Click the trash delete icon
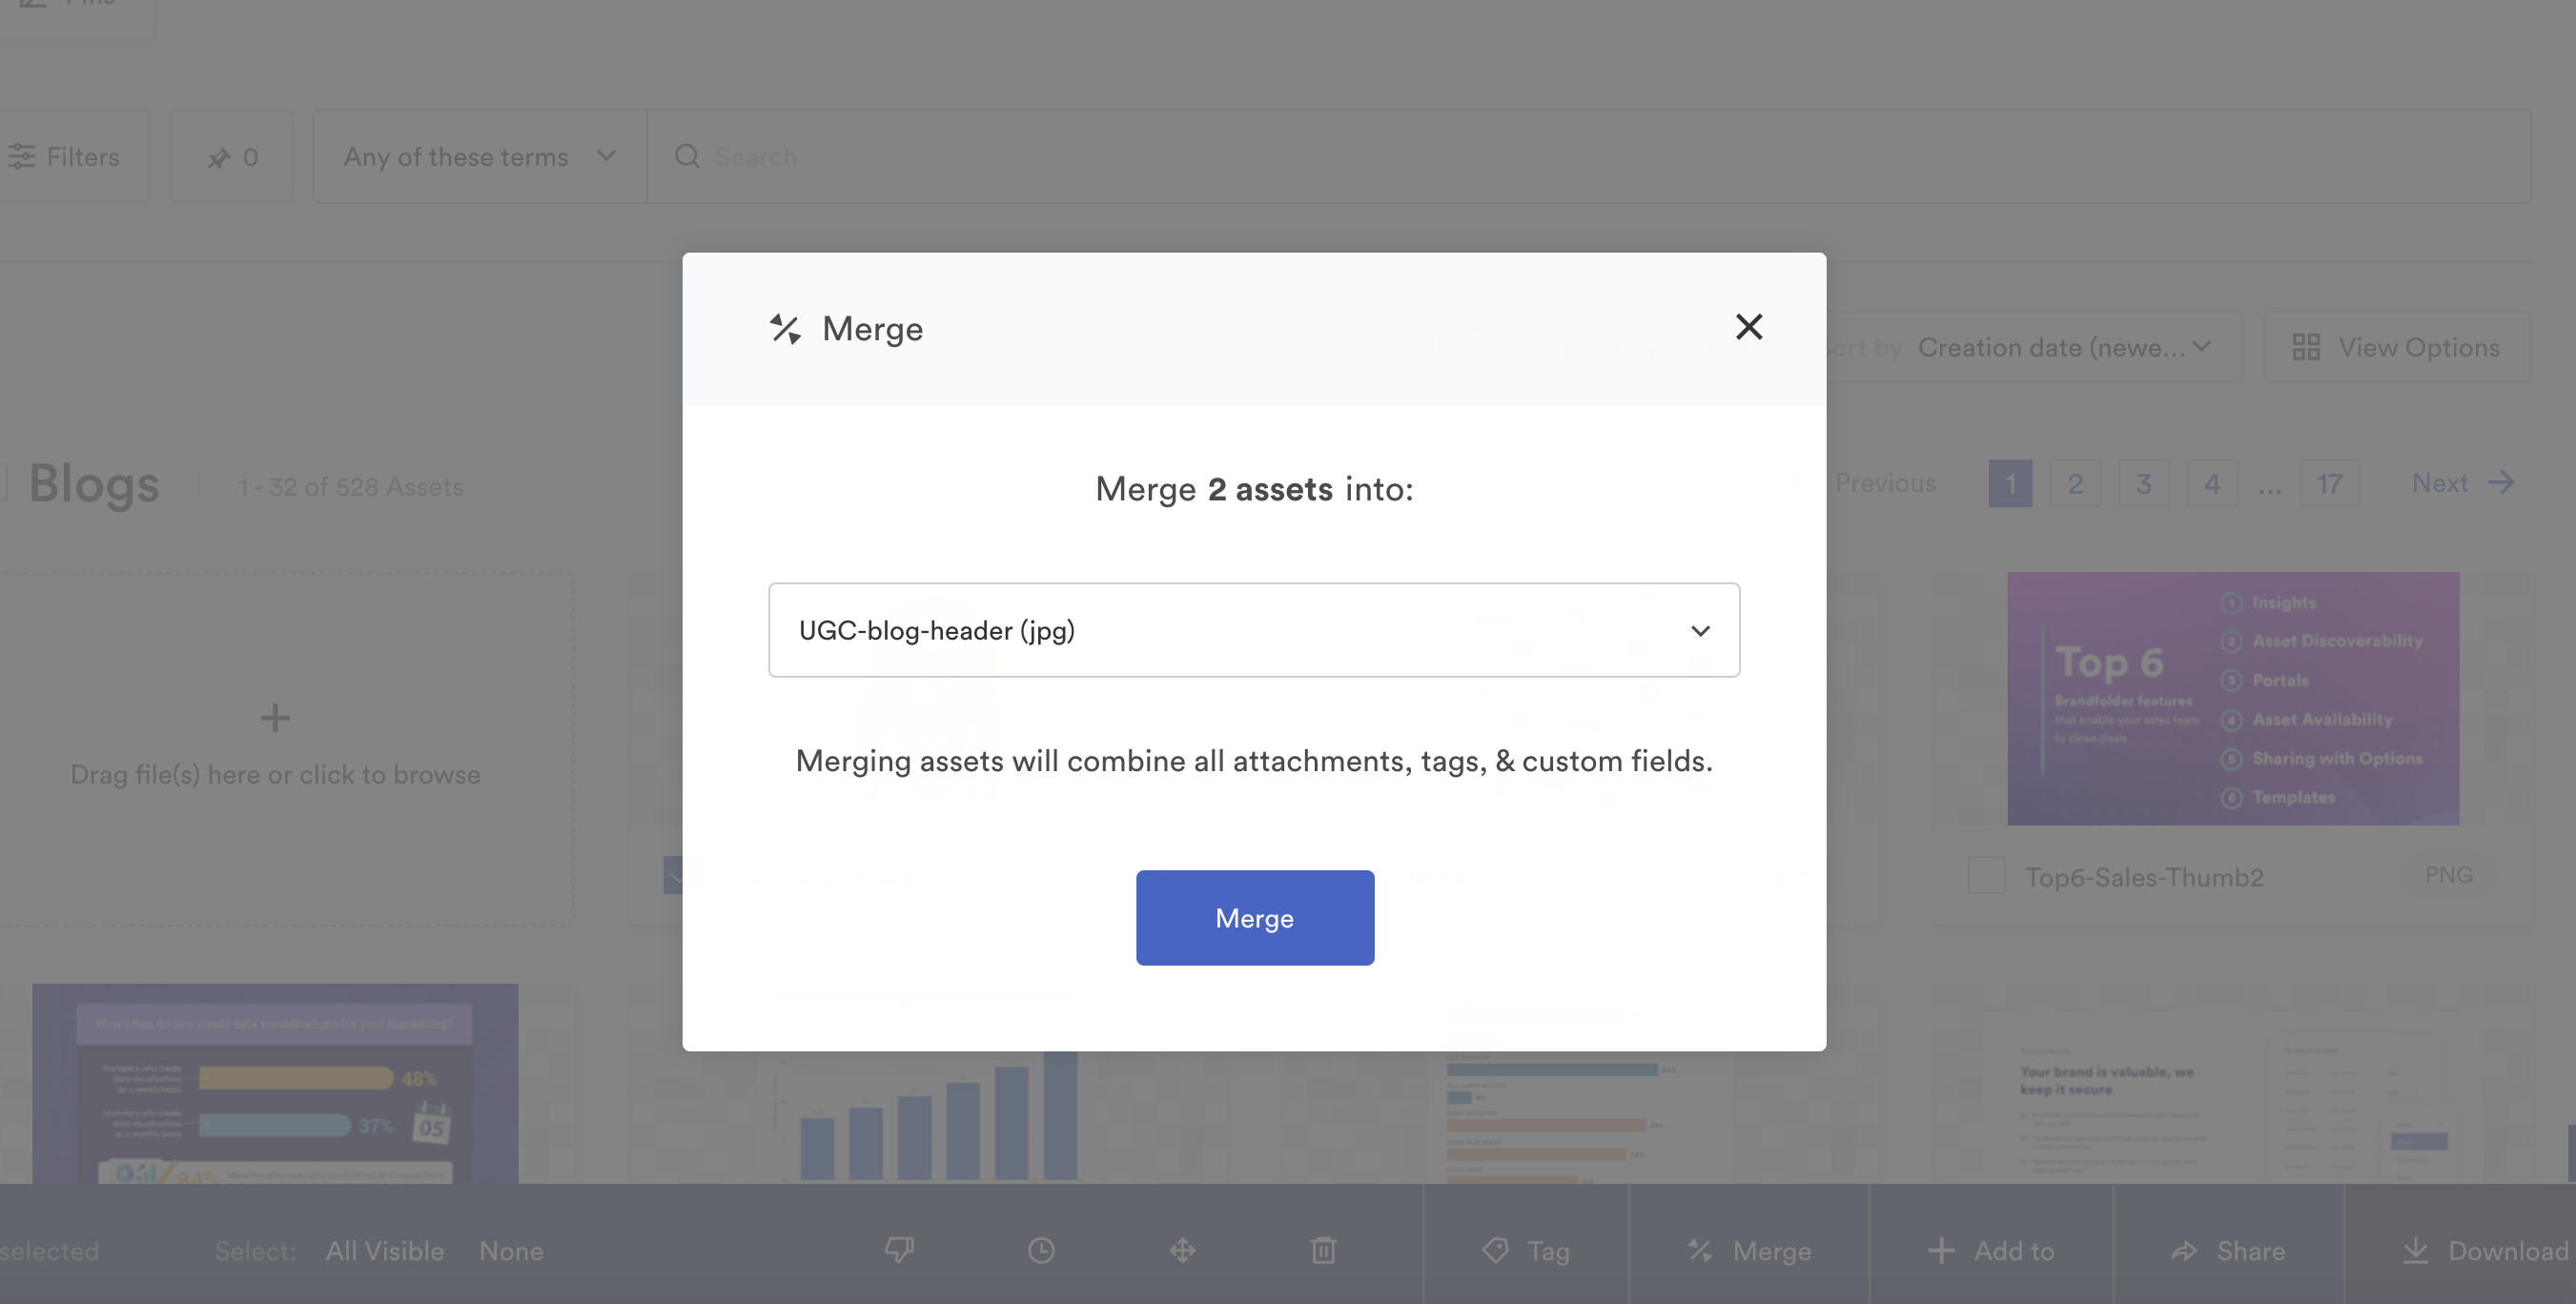 1323,1250
